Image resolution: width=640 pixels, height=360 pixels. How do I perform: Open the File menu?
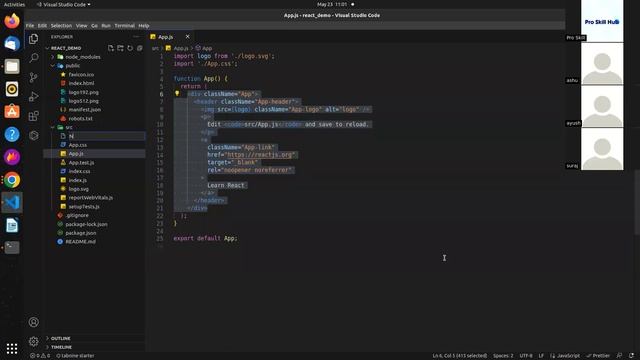coord(30,25)
